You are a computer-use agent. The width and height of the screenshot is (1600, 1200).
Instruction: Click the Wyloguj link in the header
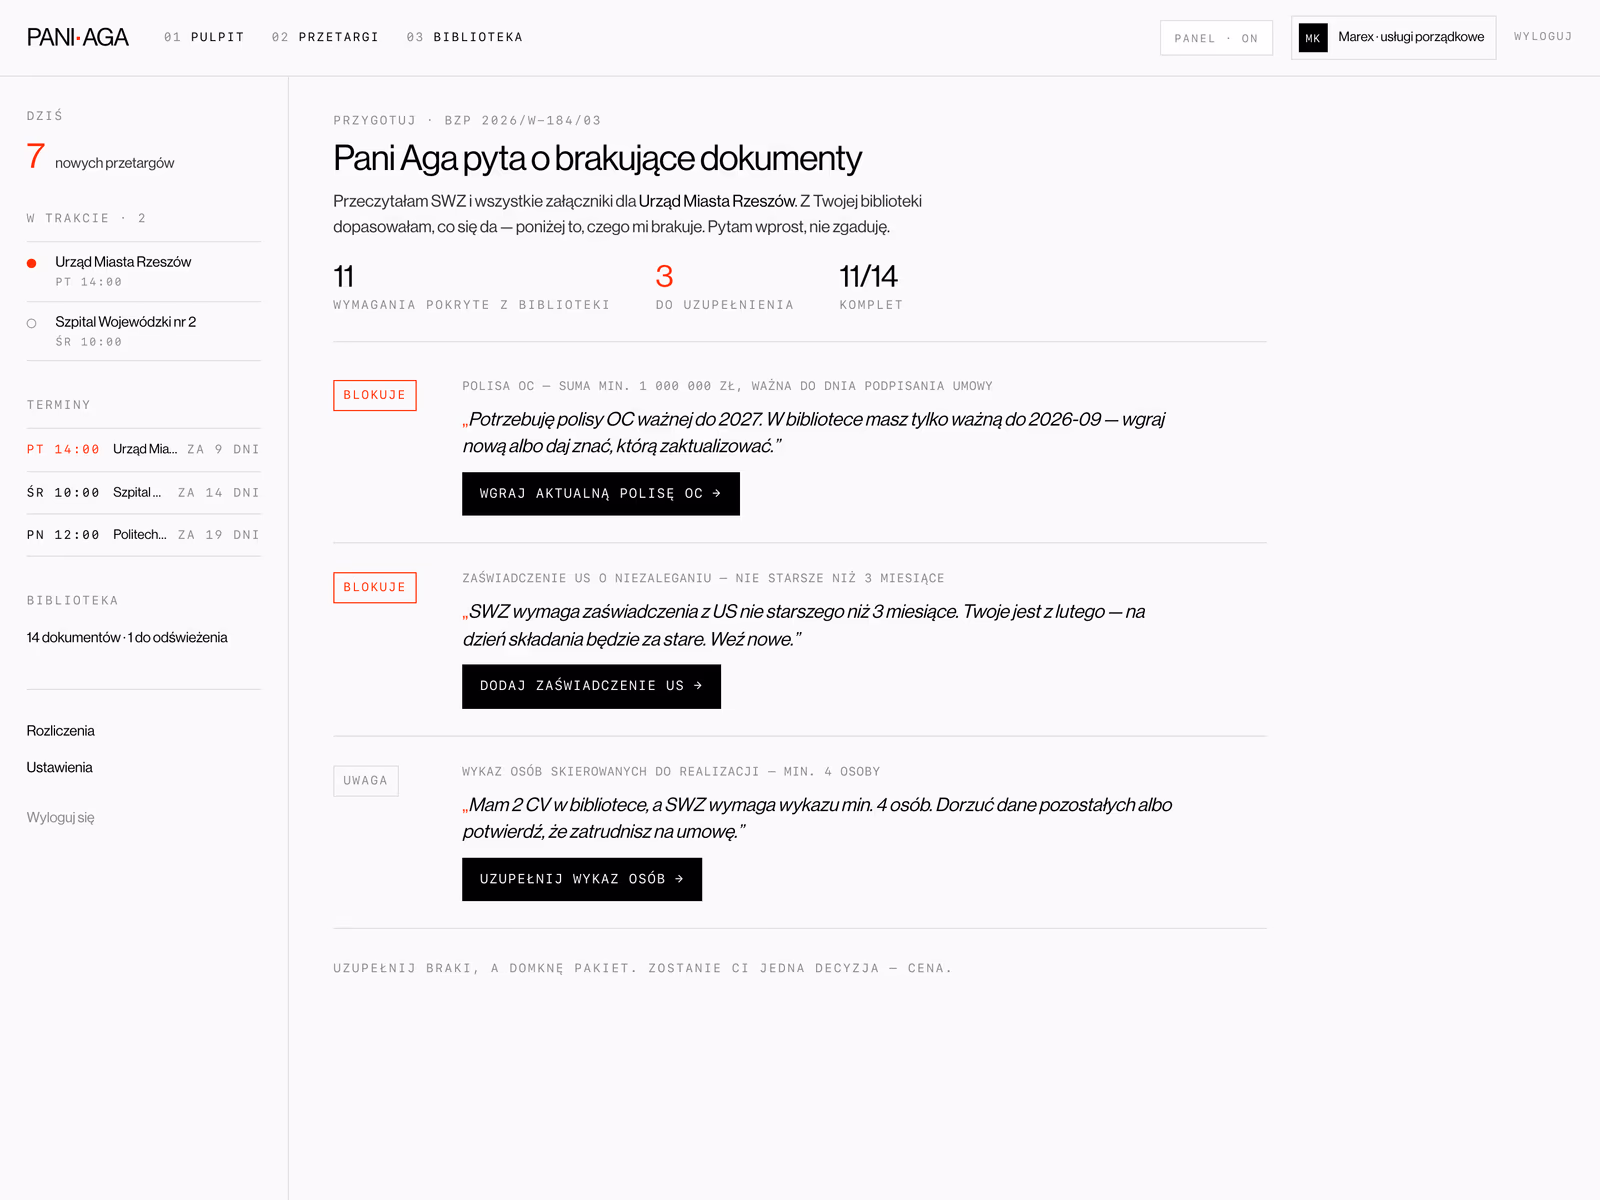pos(1542,37)
